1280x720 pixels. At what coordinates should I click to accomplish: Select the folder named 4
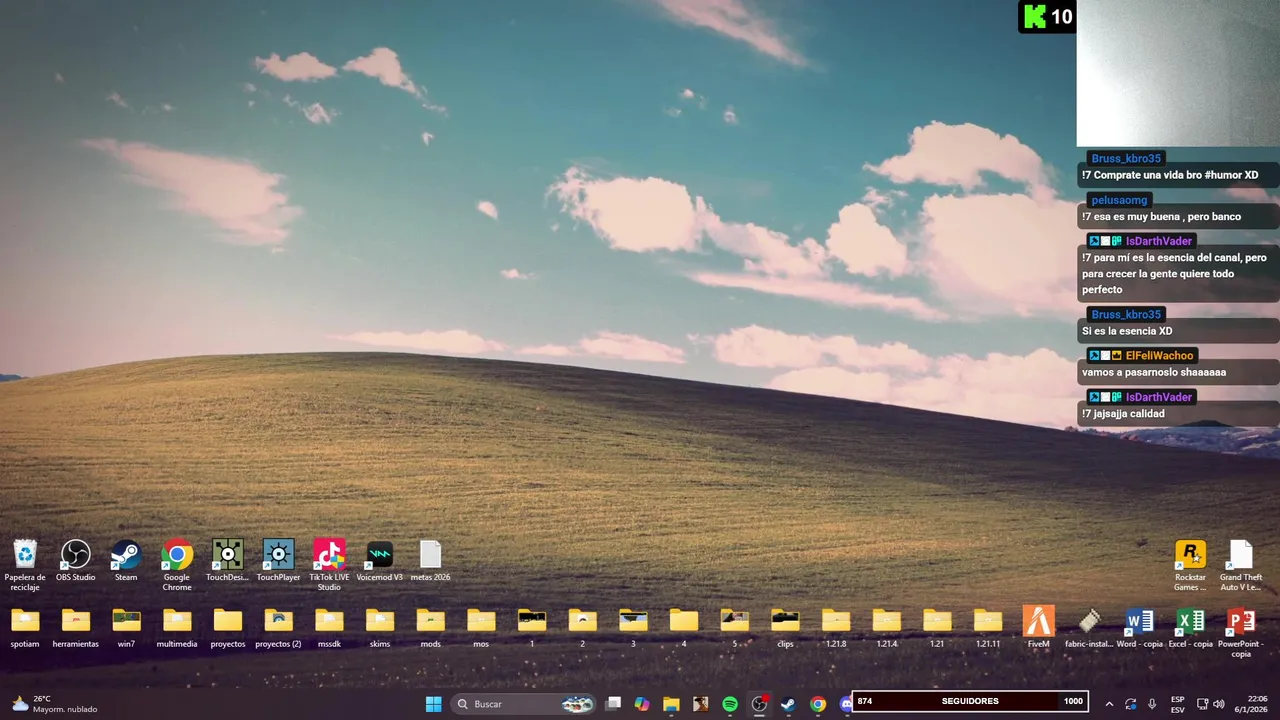[684, 628]
